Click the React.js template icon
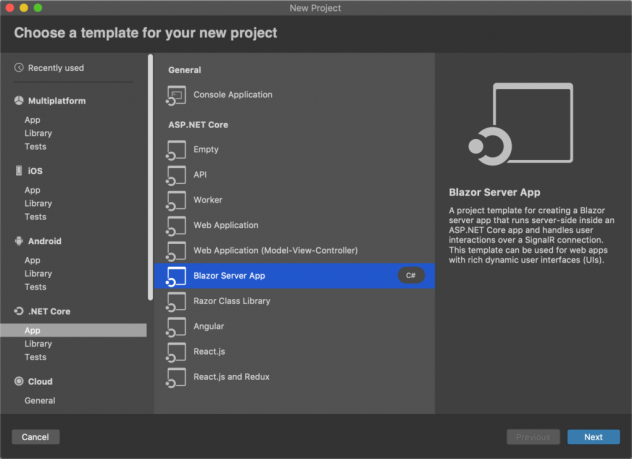Viewport: 632px width, 459px height. tap(176, 352)
